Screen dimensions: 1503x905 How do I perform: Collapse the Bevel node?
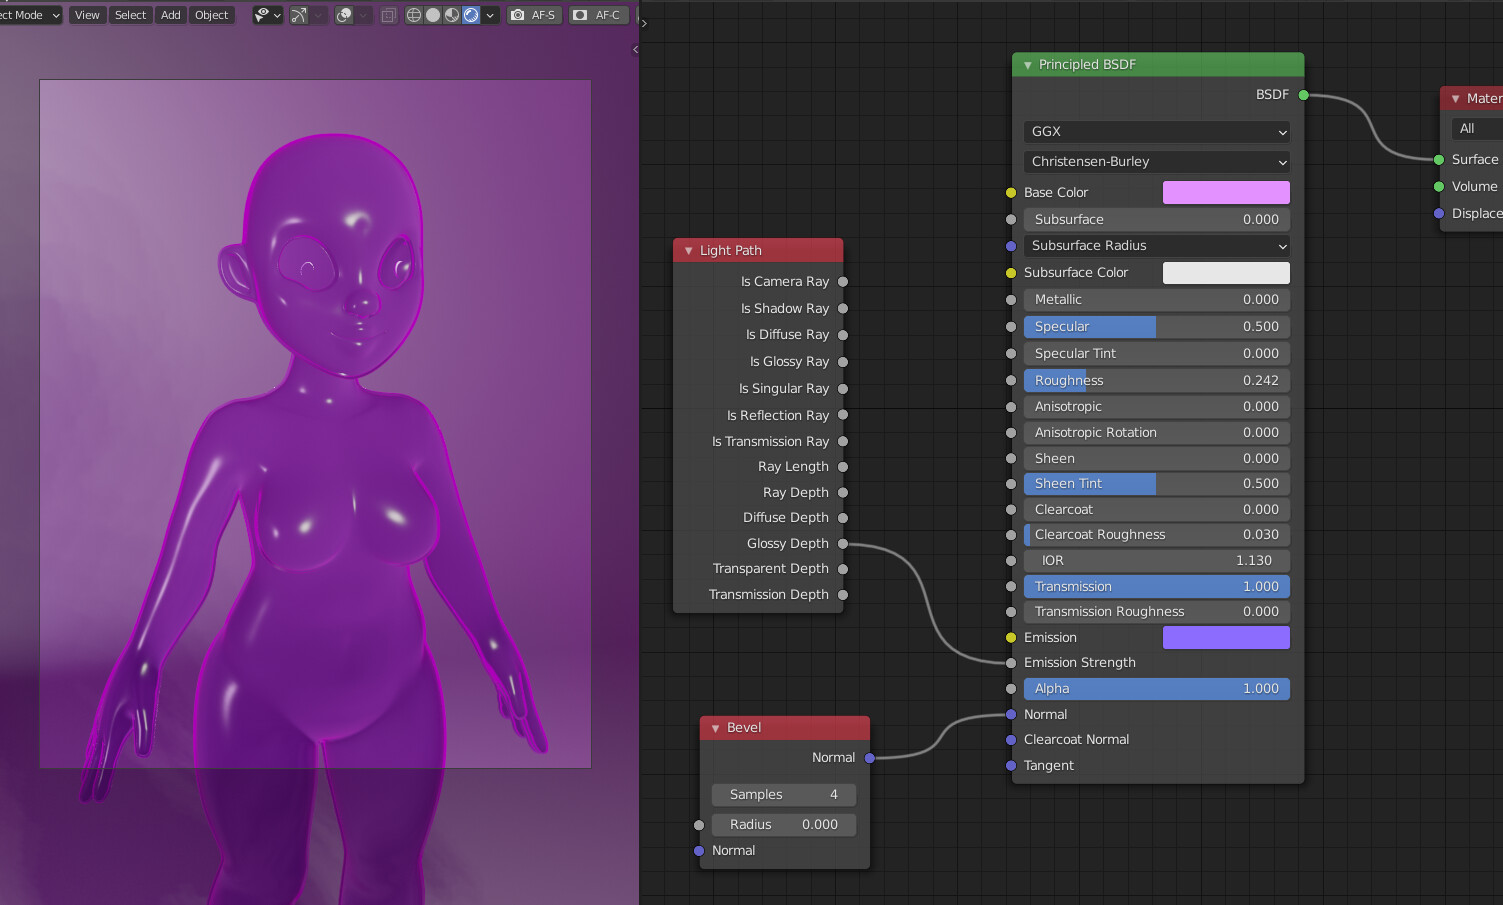point(715,728)
